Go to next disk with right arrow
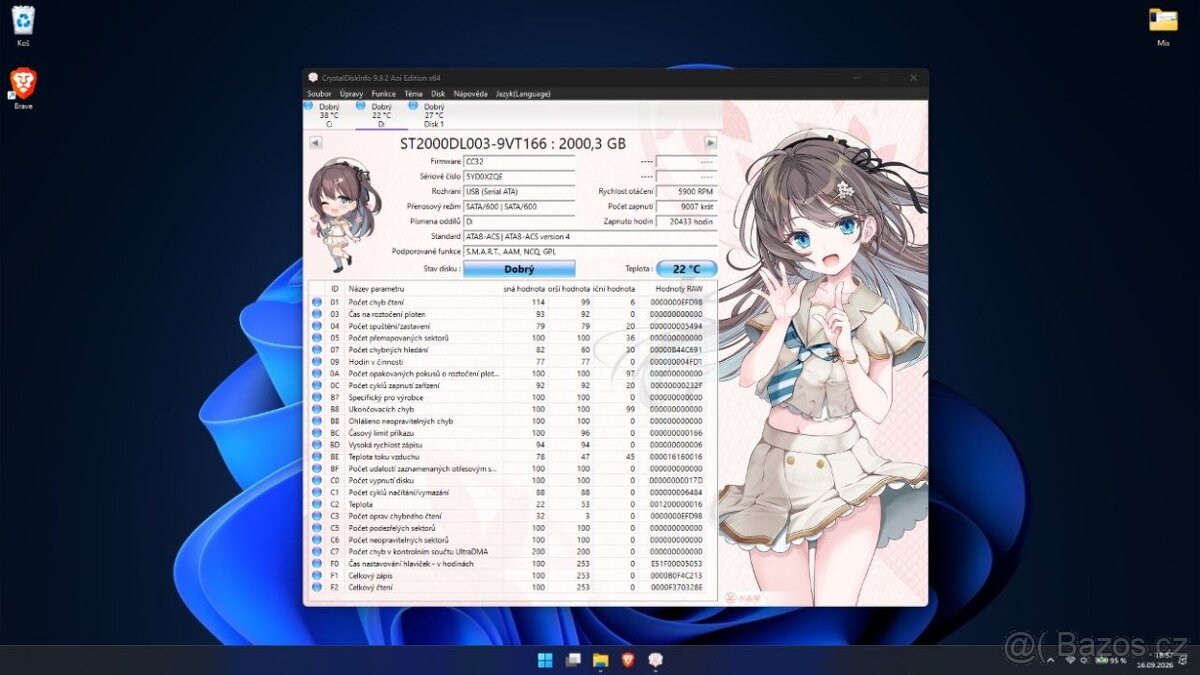1200x675 pixels. click(711, 143)
